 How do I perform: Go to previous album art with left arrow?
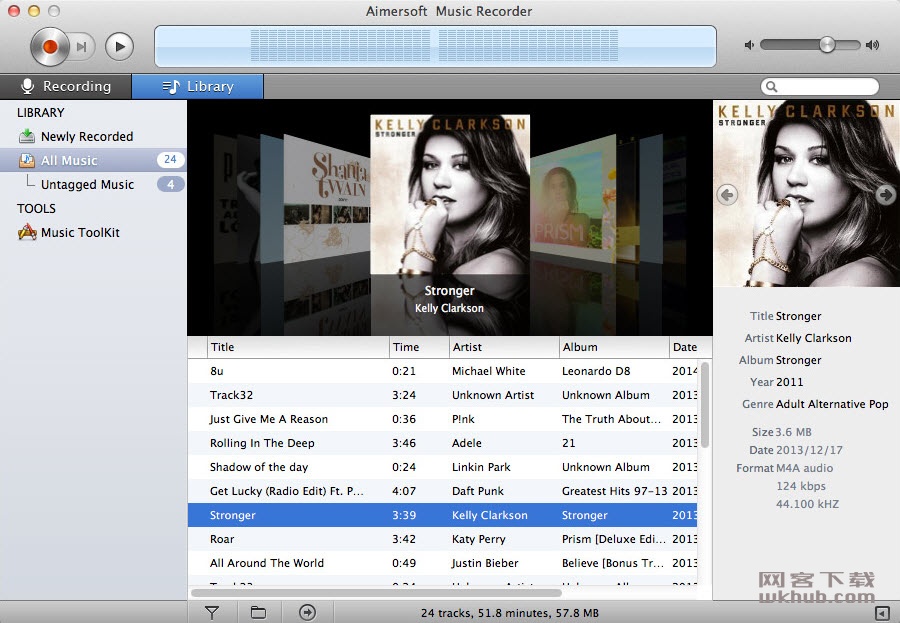click(x=727, y=195)
